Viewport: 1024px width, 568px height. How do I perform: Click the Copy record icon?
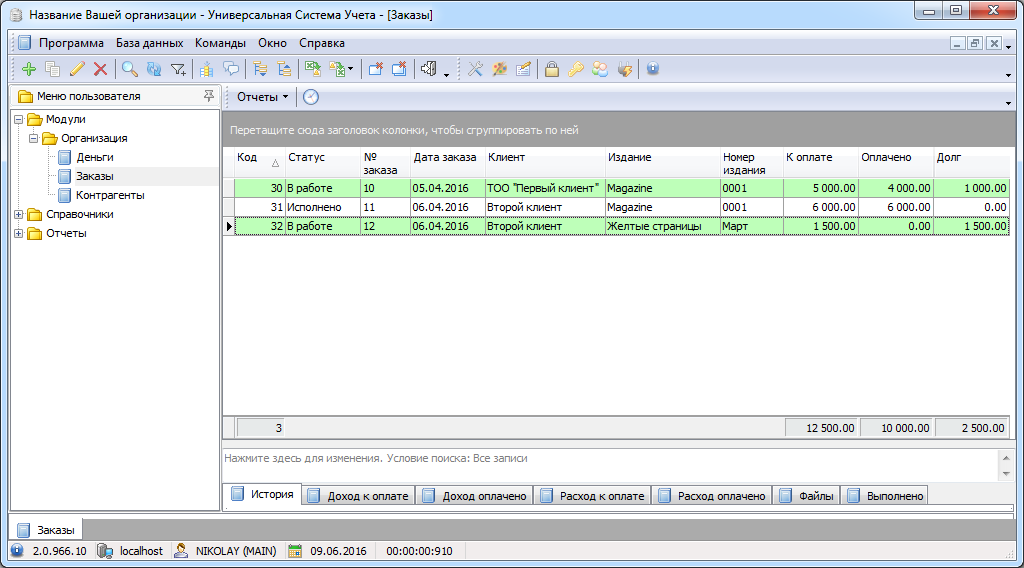53,69
